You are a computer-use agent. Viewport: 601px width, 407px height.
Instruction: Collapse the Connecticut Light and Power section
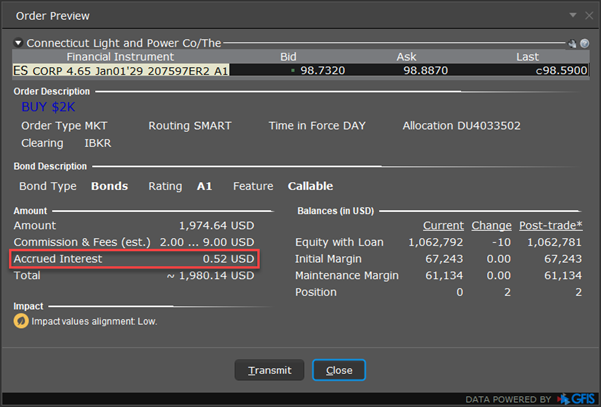pyautogui.click(x=18, y=43)
